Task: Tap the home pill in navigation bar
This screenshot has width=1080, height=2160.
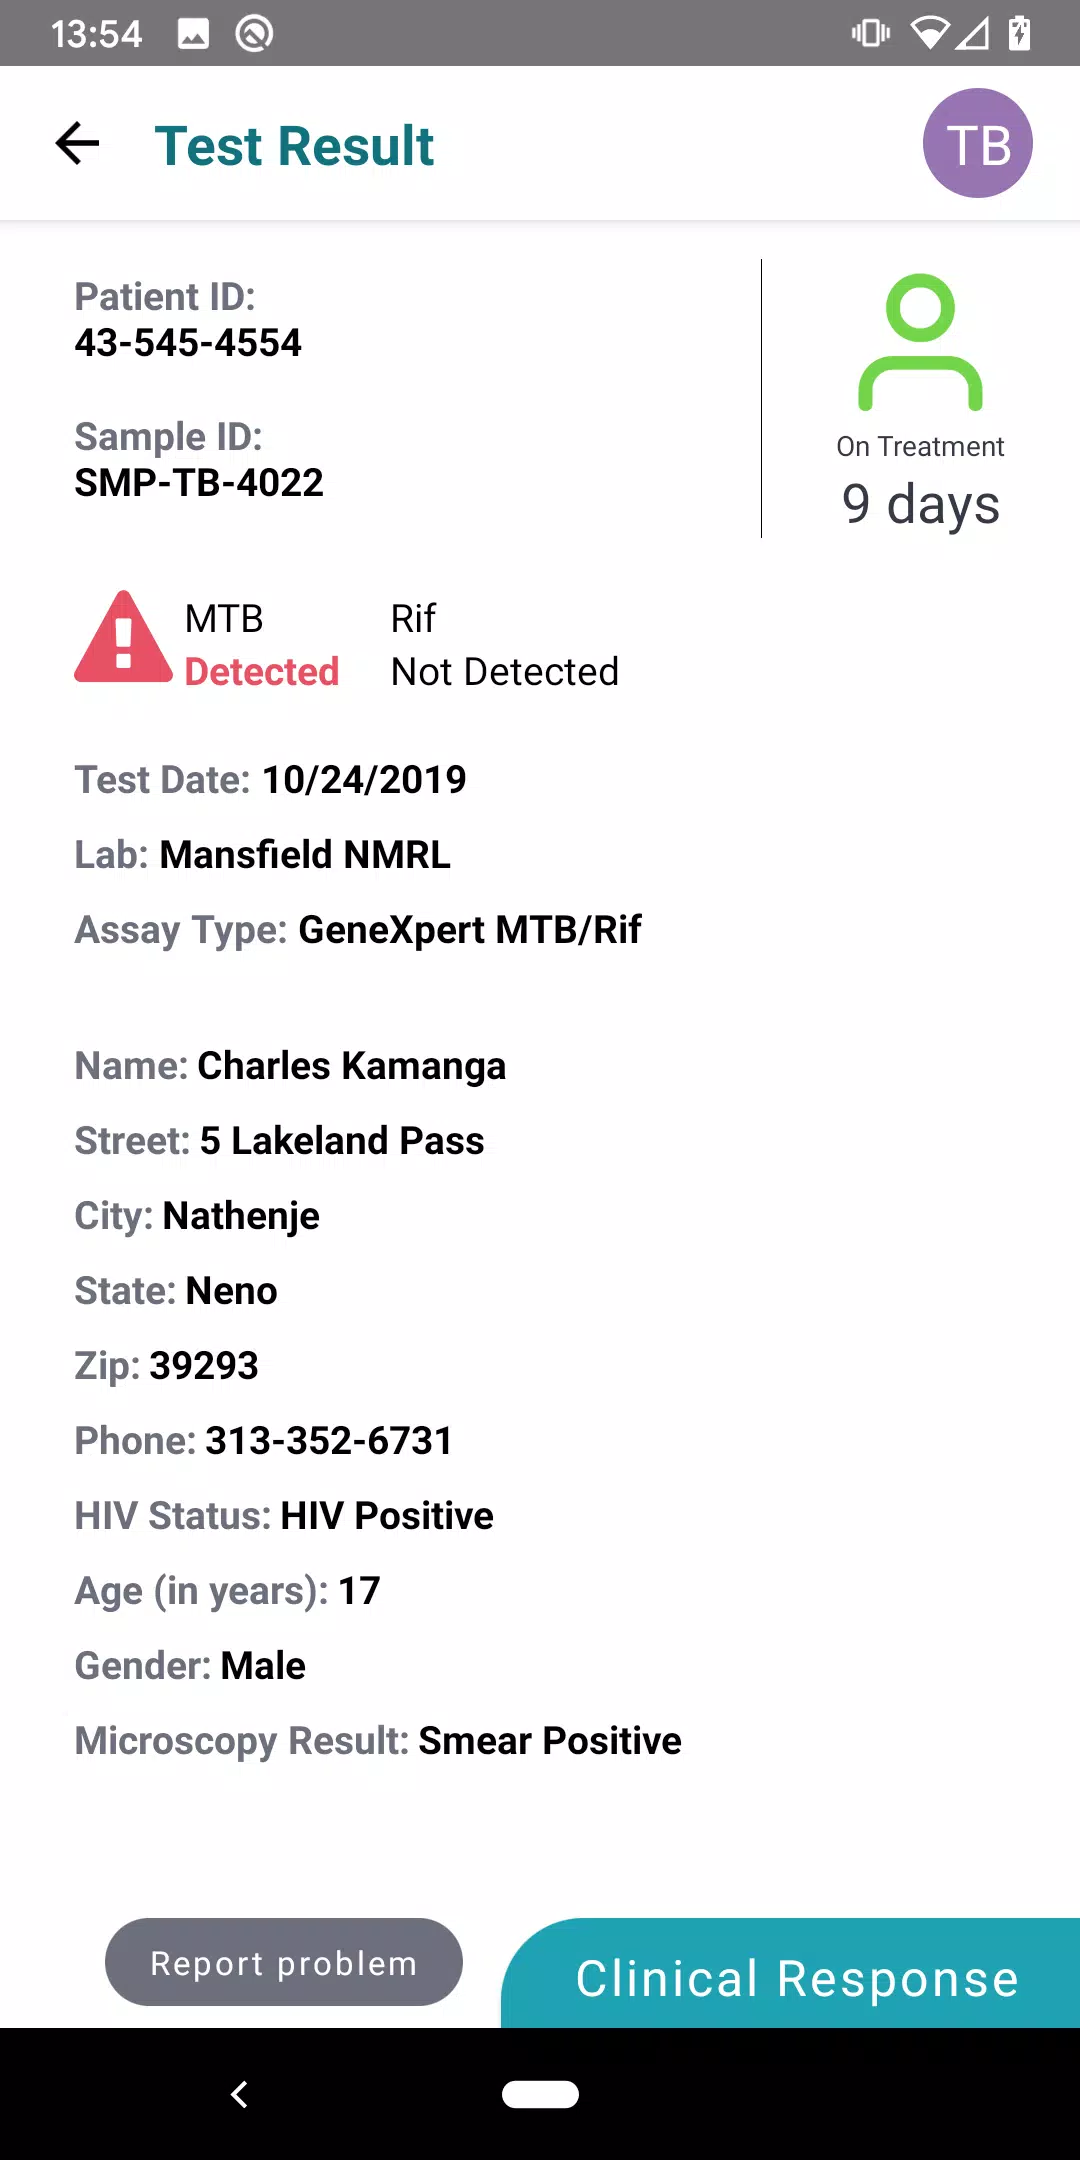Action: [540, 2094]
